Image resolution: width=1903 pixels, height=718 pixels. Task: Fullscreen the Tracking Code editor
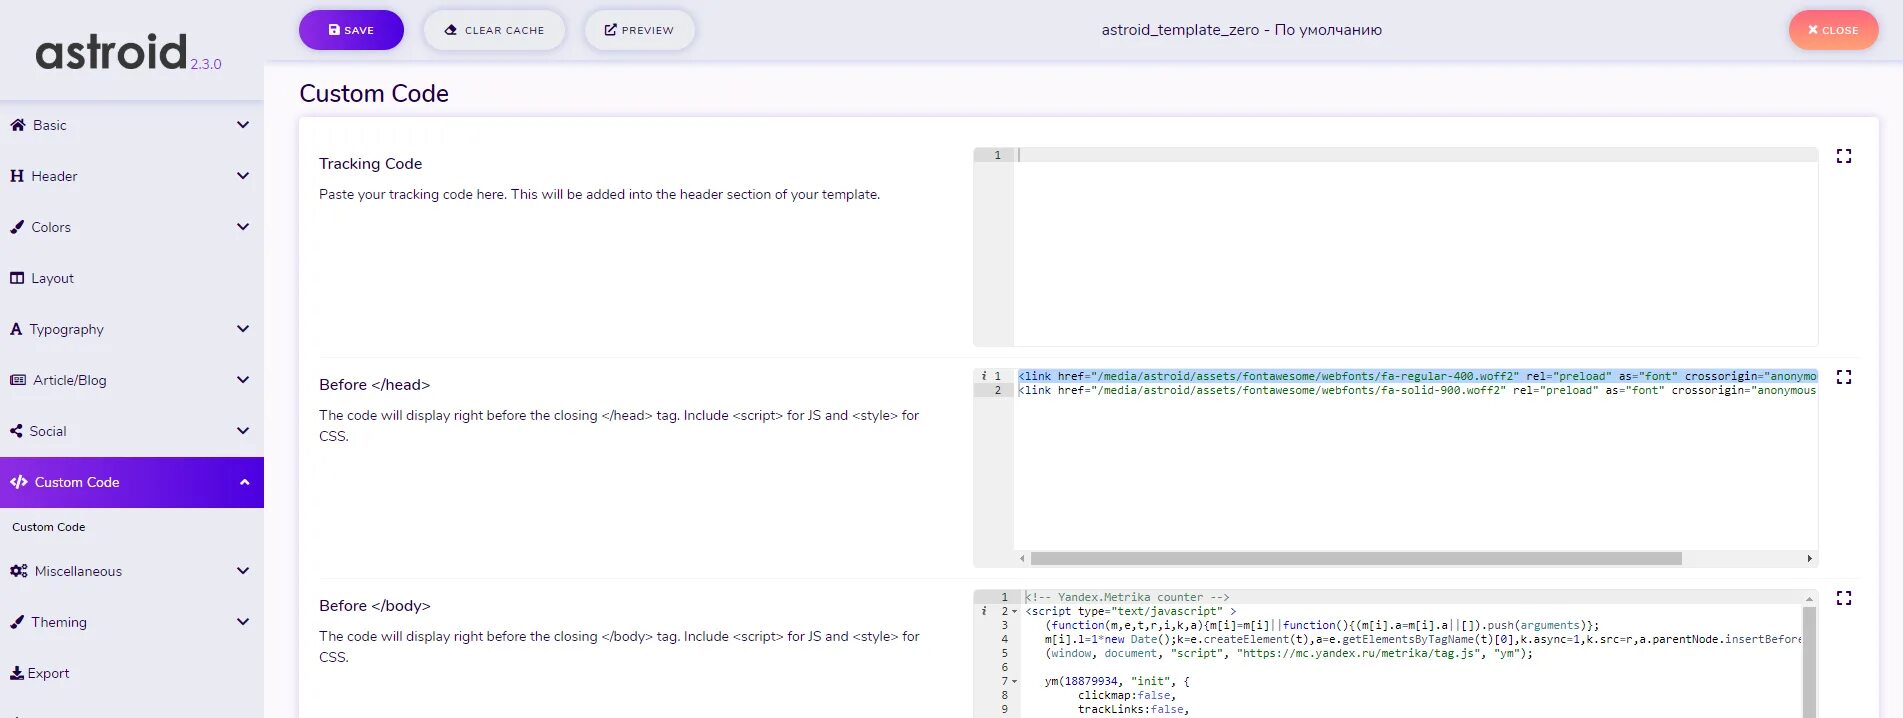coord(1844,156)
